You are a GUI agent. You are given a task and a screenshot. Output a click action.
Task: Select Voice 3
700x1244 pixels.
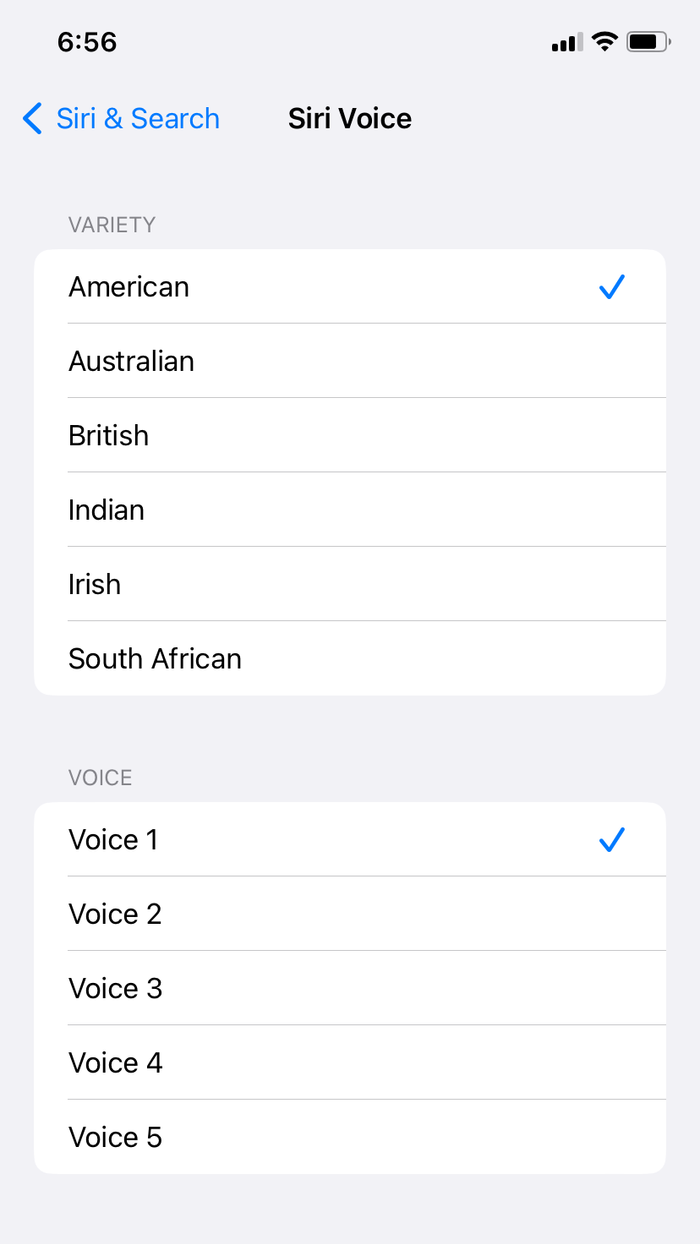click(116, 988)
